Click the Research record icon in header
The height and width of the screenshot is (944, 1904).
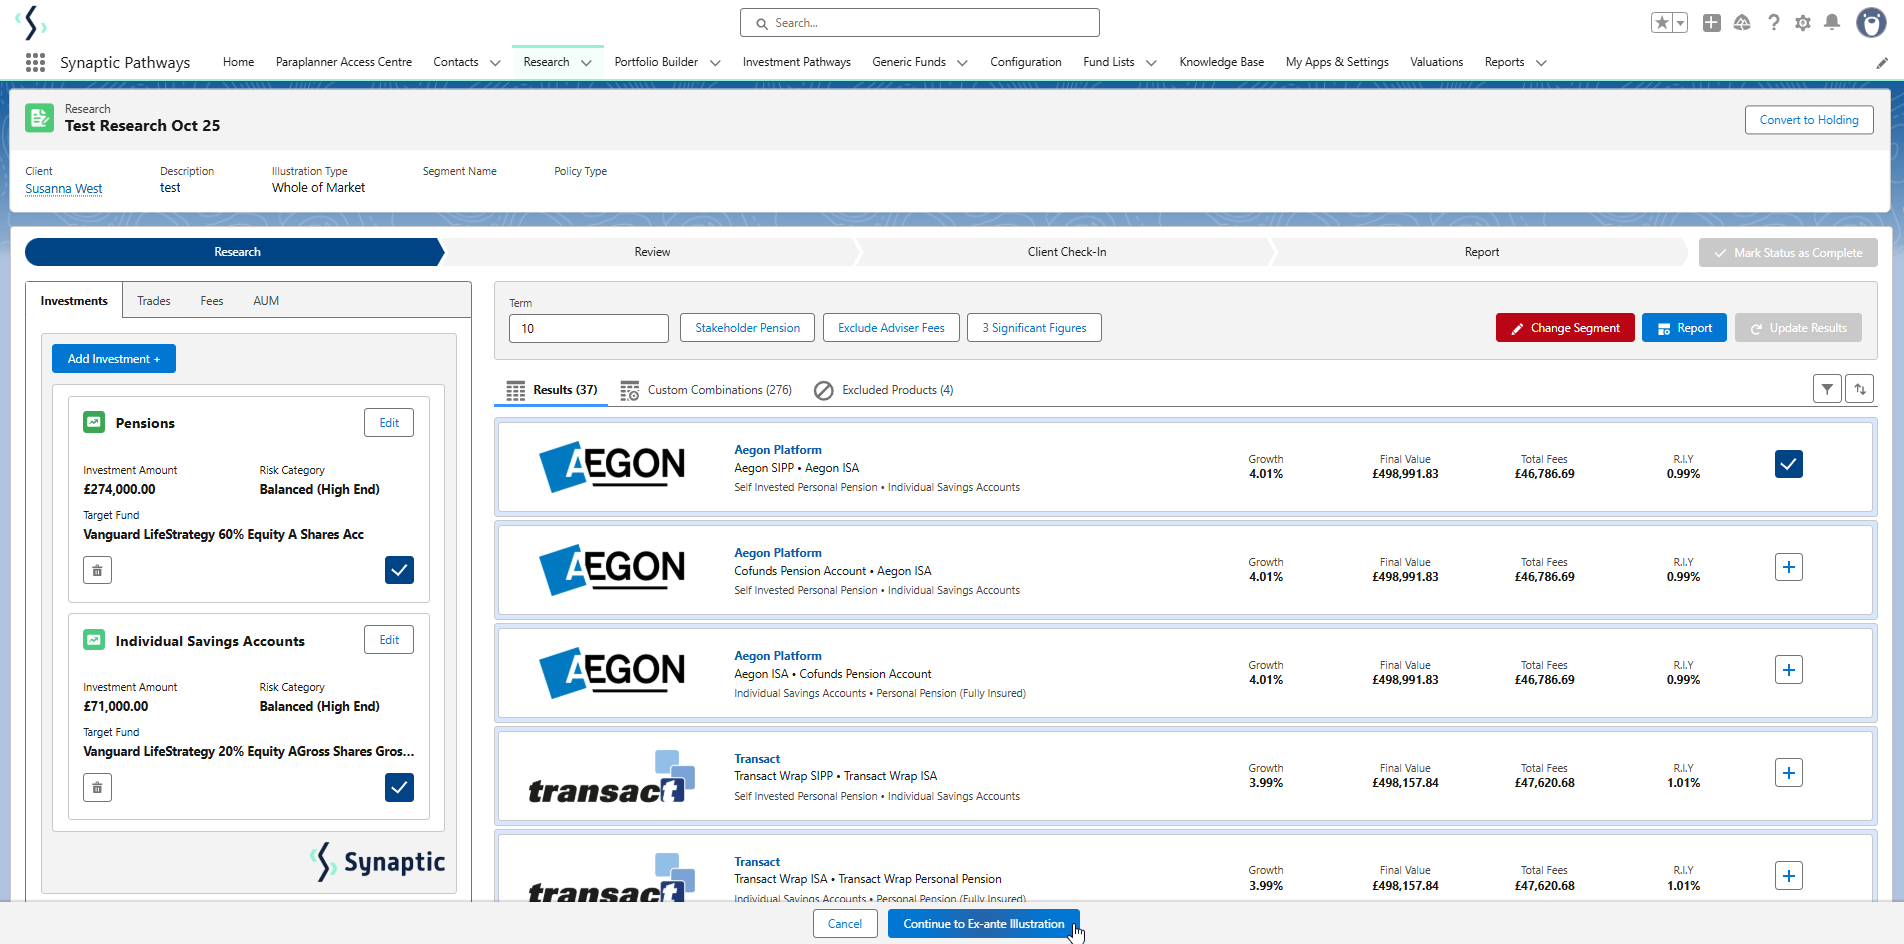[39, 118]
